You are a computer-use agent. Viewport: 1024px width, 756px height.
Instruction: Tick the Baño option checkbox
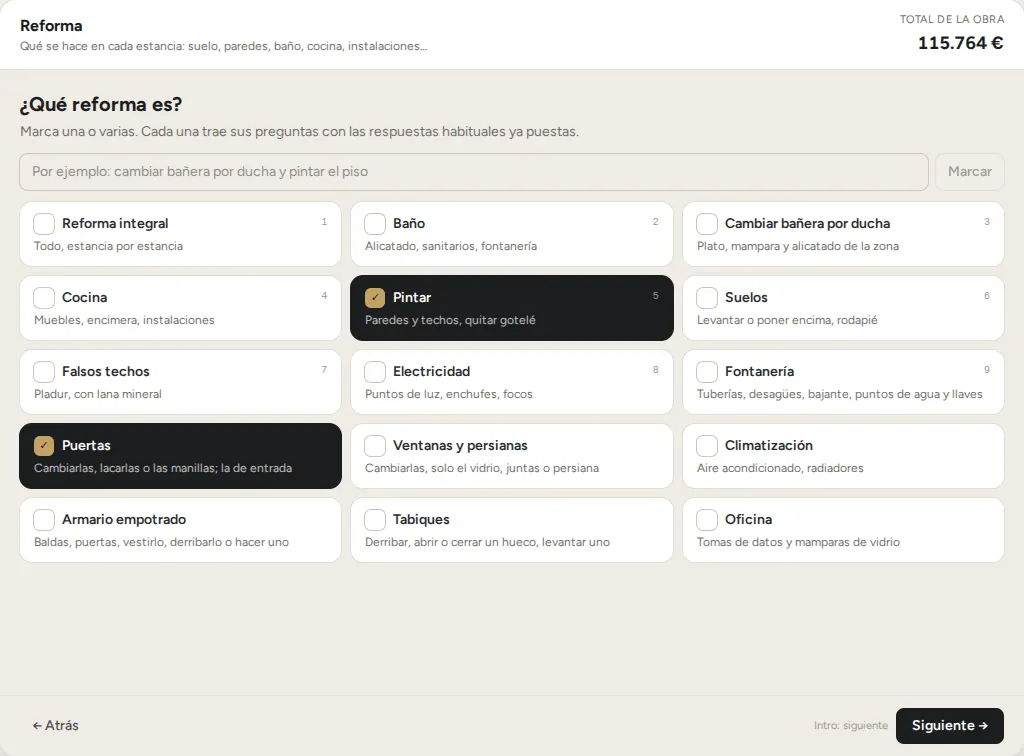pyautogui.click(x=375, y=223)
